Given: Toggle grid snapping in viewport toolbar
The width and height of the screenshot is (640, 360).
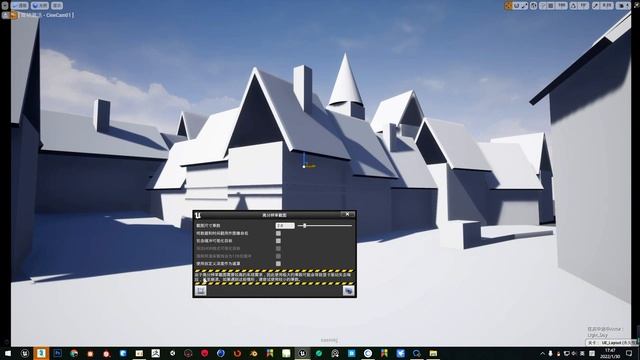Looking at the screenshot, I should coord(550,6).
